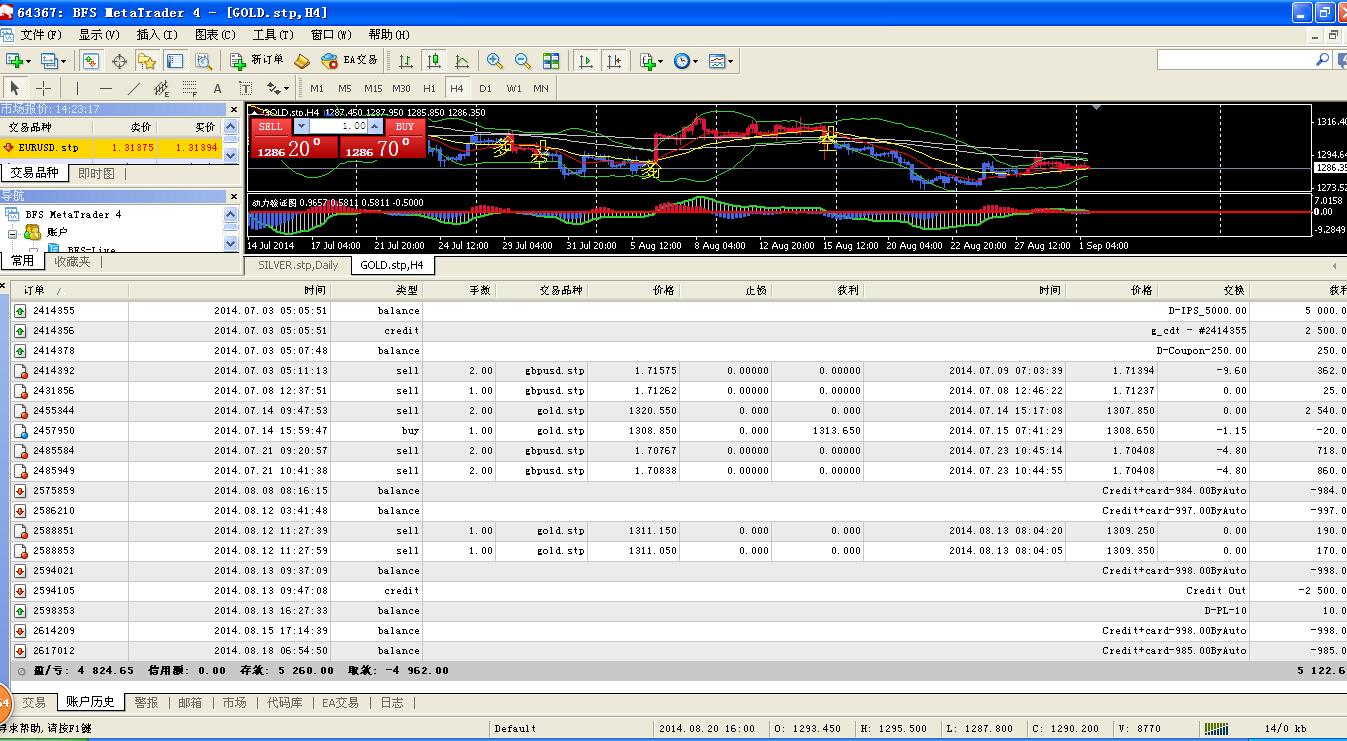Viewport: 1347px width, 741px height.
Task: Open the 插入 Insert menu
Action: pyautogui.click(x=157, y=34)
